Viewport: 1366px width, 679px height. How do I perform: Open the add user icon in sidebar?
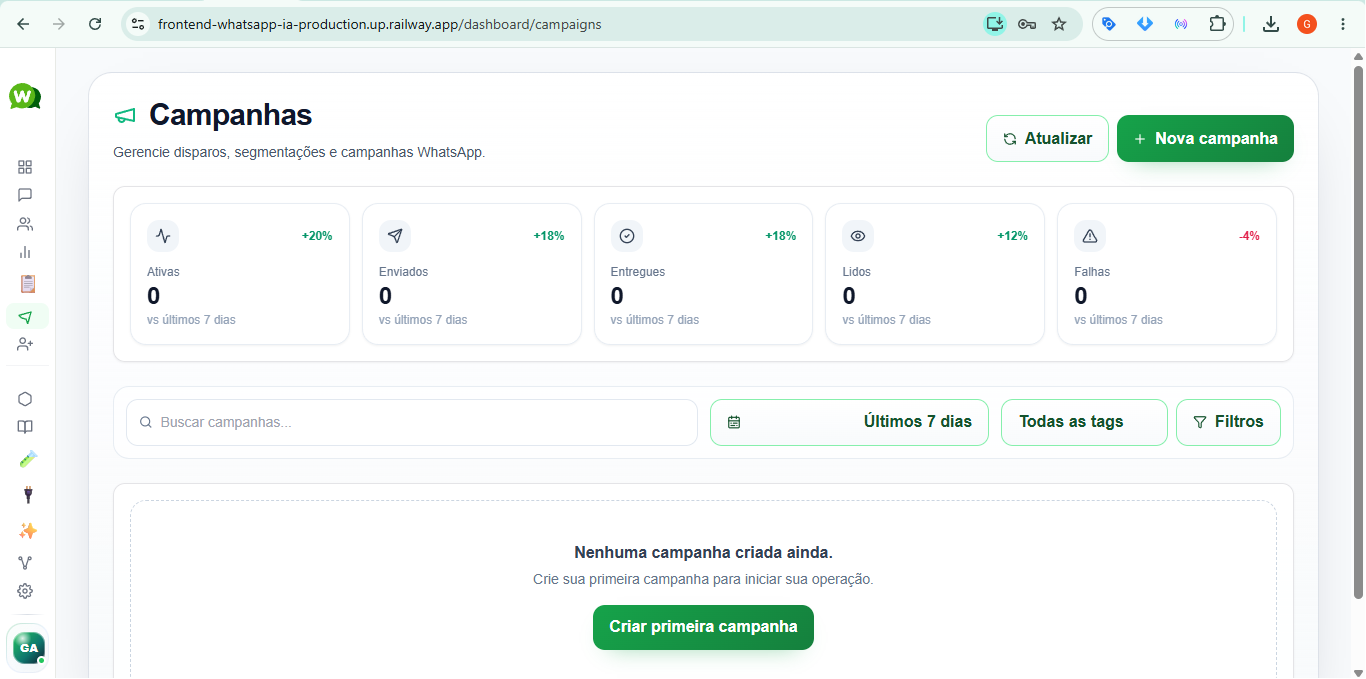[x=25, y=344]
